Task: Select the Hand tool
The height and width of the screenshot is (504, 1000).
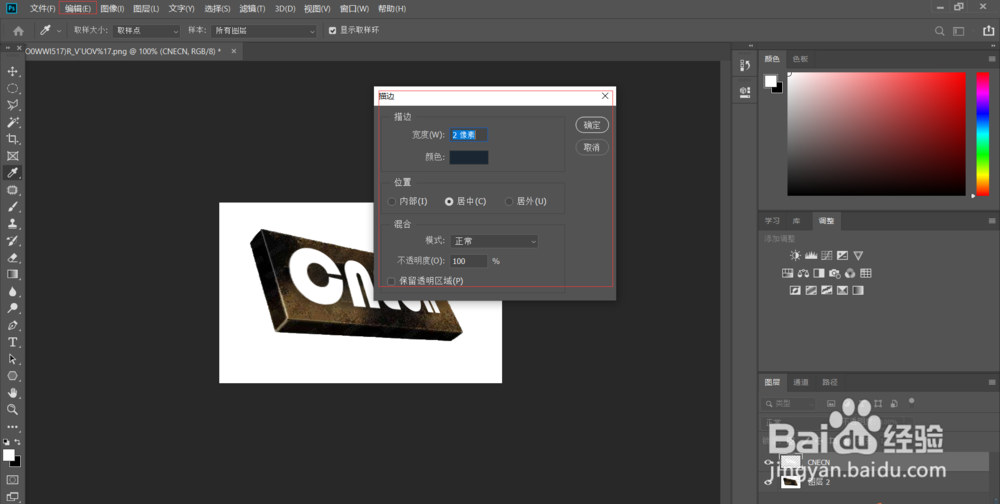Action: [x=12, y=392]
